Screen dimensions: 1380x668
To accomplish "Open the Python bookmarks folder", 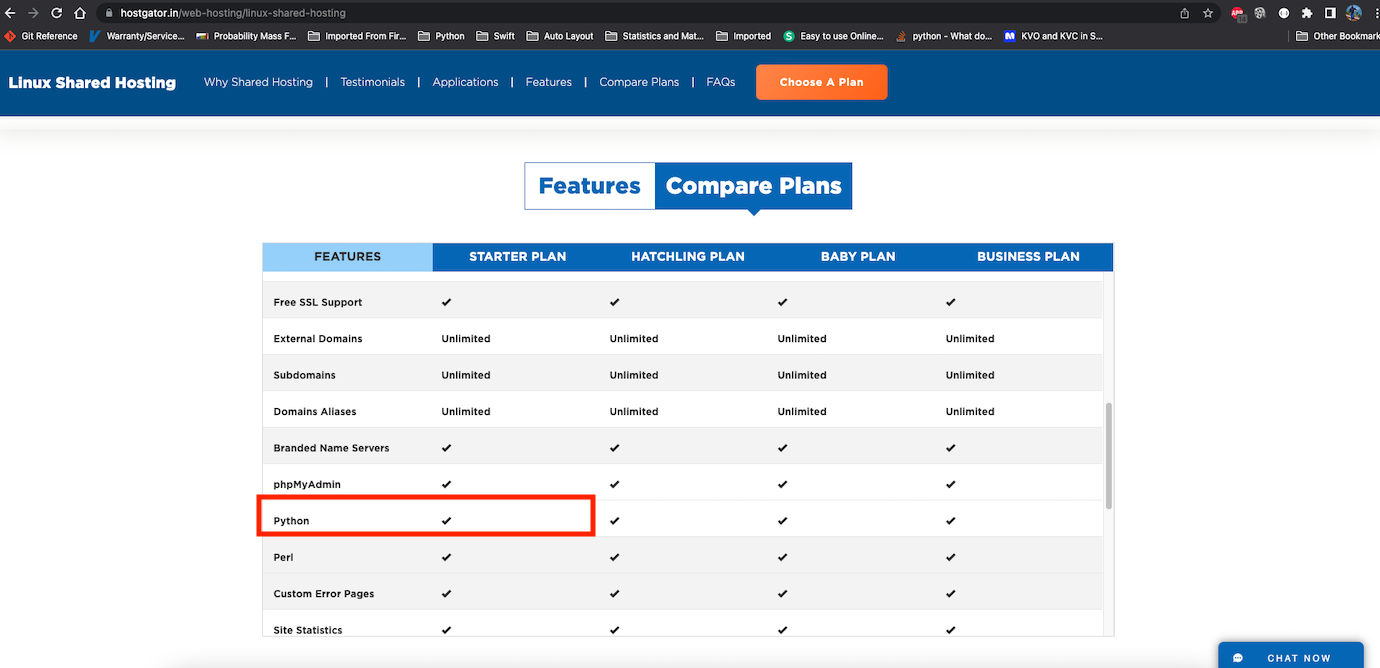I will (x=441, y=36).
